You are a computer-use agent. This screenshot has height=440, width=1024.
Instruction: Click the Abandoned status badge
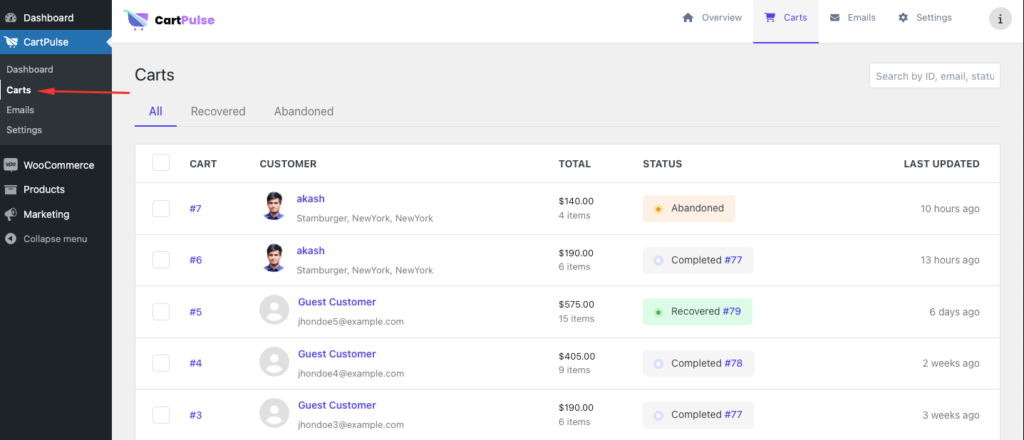pyautogui.click(x=689, y=208)
